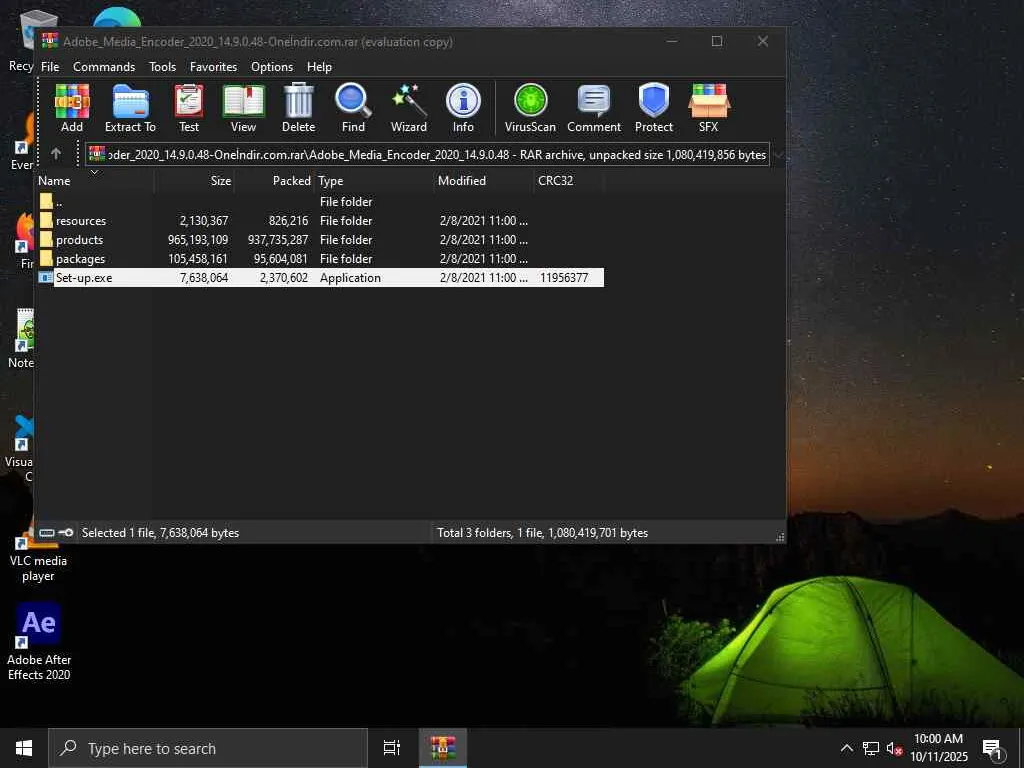Launch the Wizard tool

[x=409, y=108]
